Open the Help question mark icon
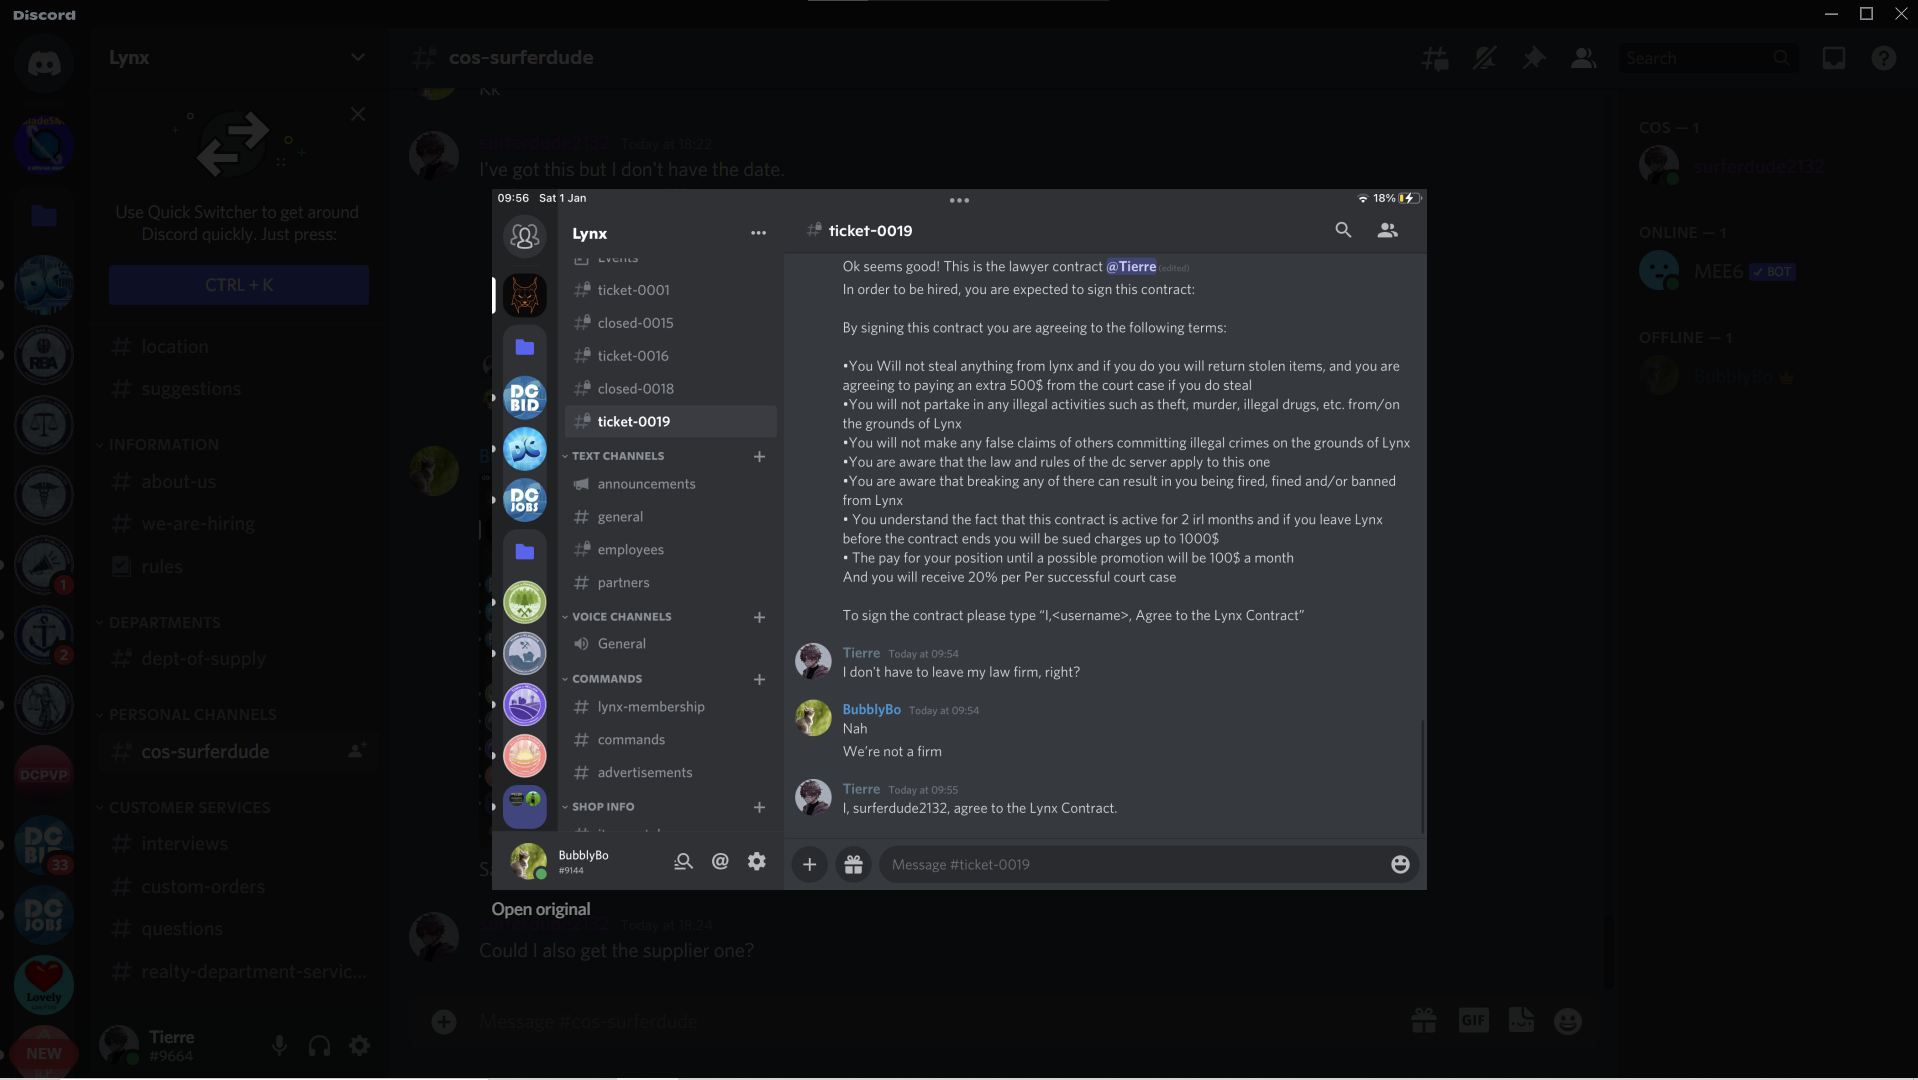 1884,58
